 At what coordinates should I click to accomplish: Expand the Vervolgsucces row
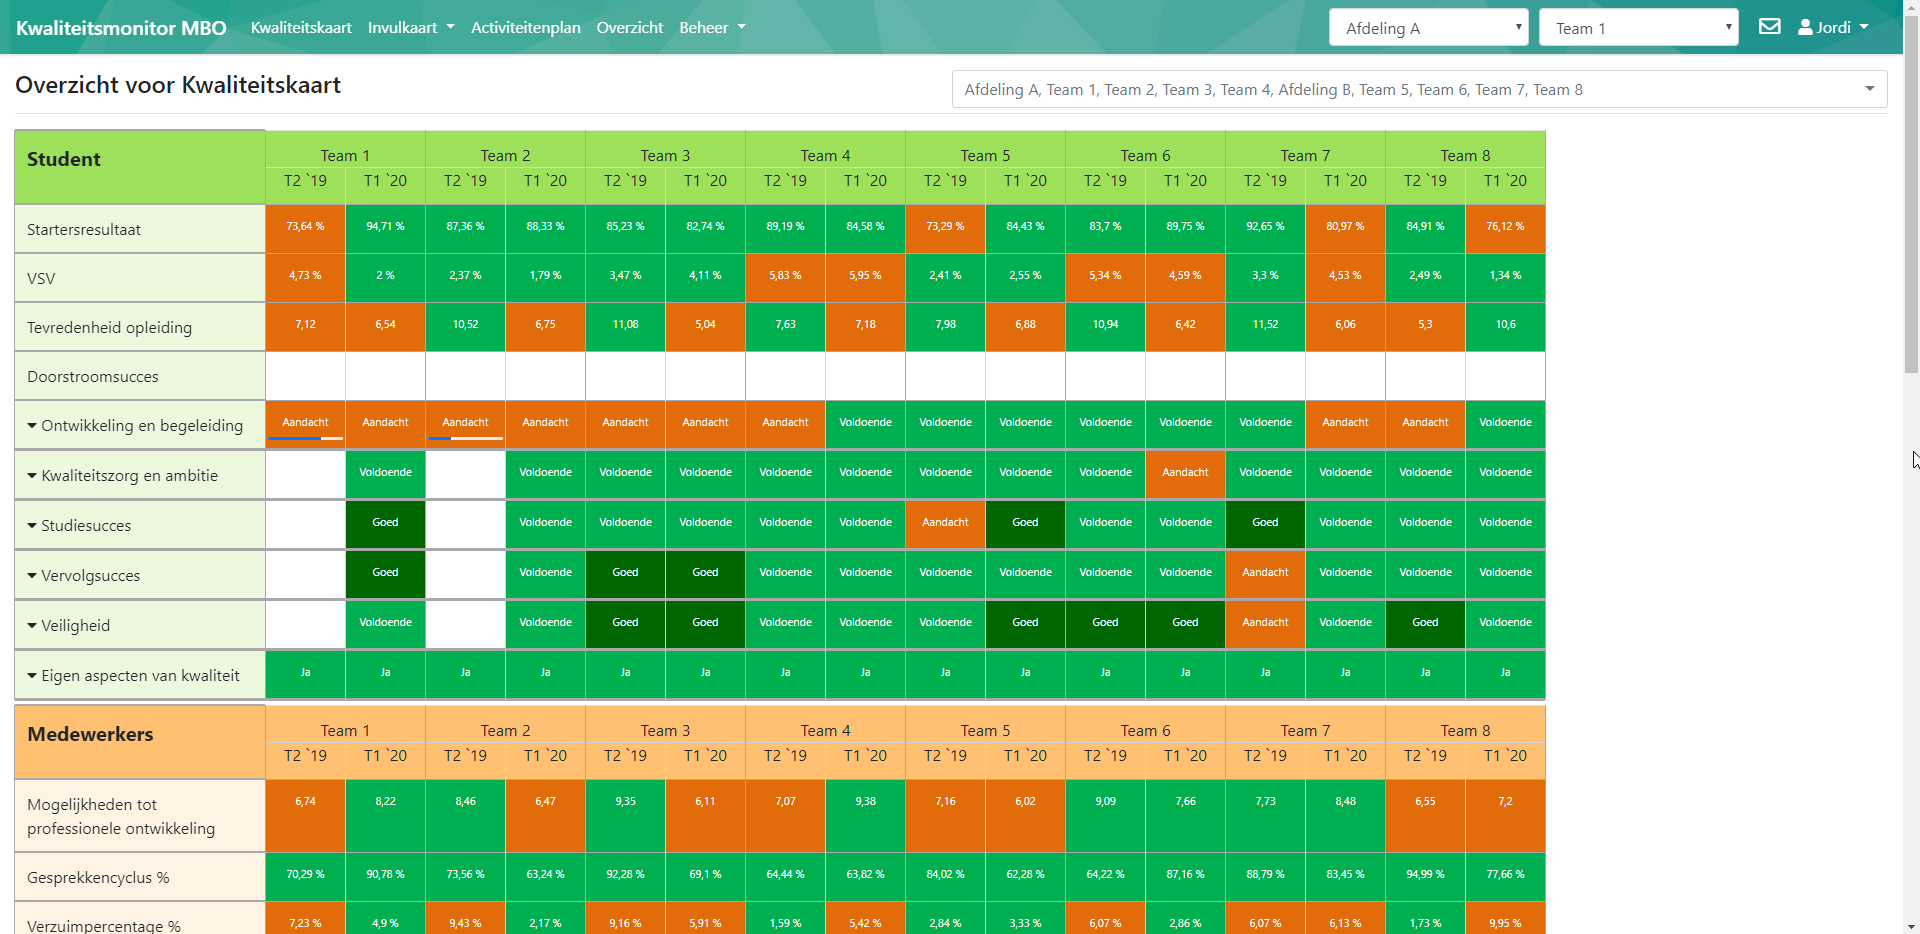83,576
